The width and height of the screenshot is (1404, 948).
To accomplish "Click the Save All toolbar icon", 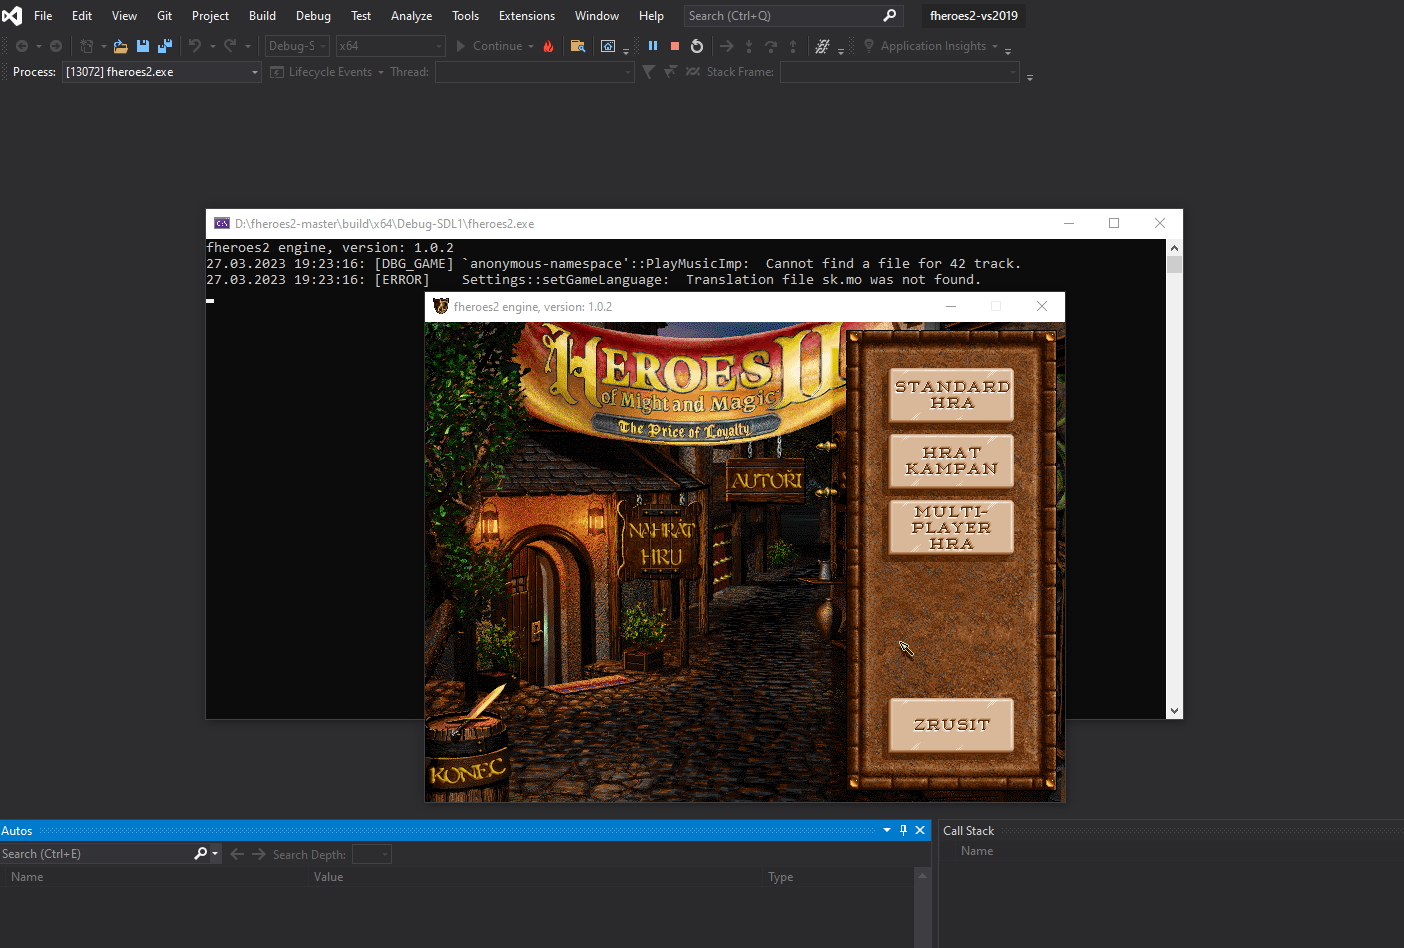I will click(x=164, y=45).
